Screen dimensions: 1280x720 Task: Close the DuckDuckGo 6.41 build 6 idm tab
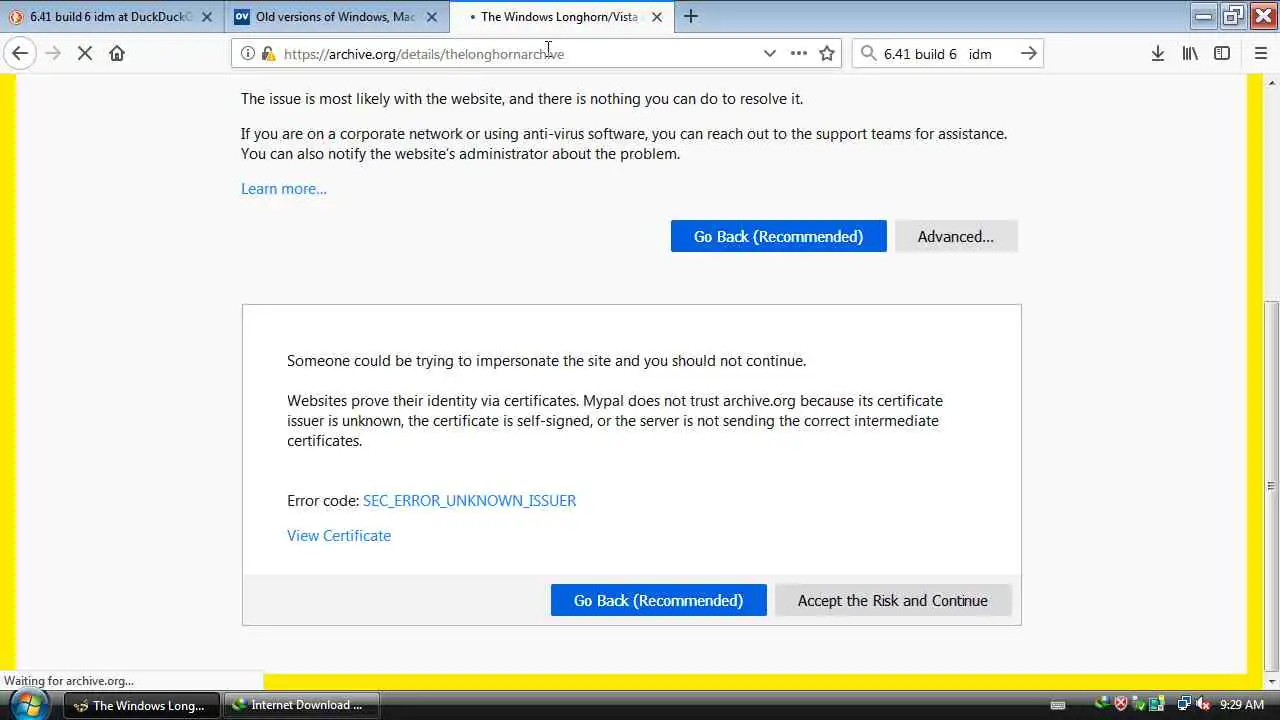point(207,16)
